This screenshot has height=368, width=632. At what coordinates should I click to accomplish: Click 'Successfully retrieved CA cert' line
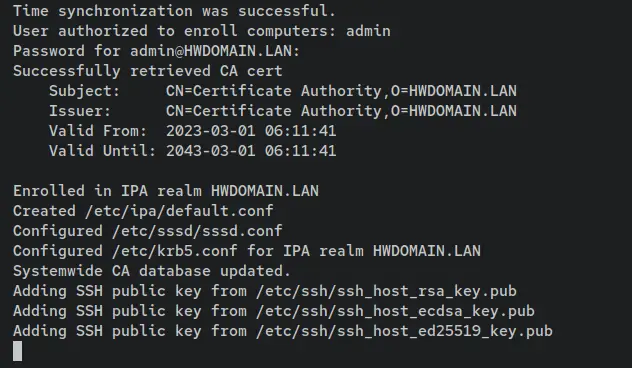tap(148, 71)
